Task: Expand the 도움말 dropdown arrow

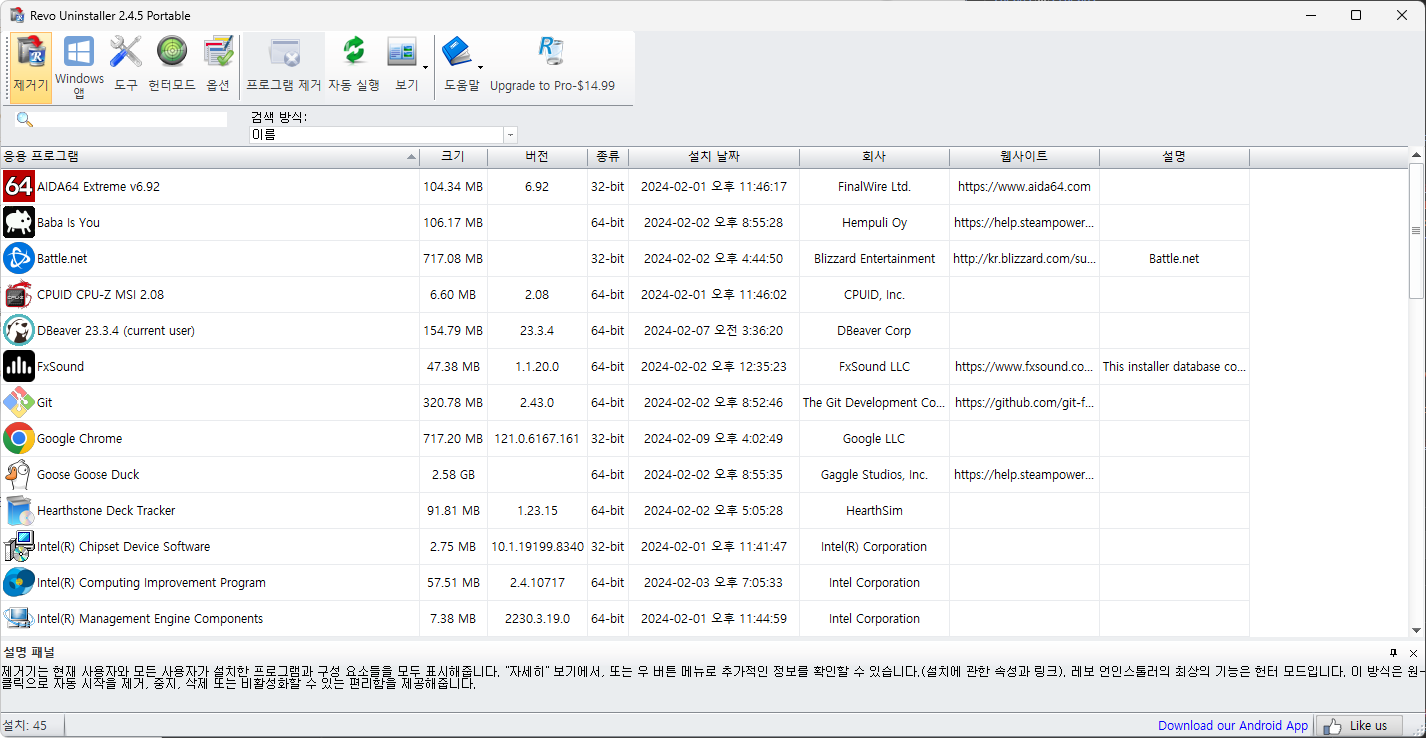Action: coord(481,68)
